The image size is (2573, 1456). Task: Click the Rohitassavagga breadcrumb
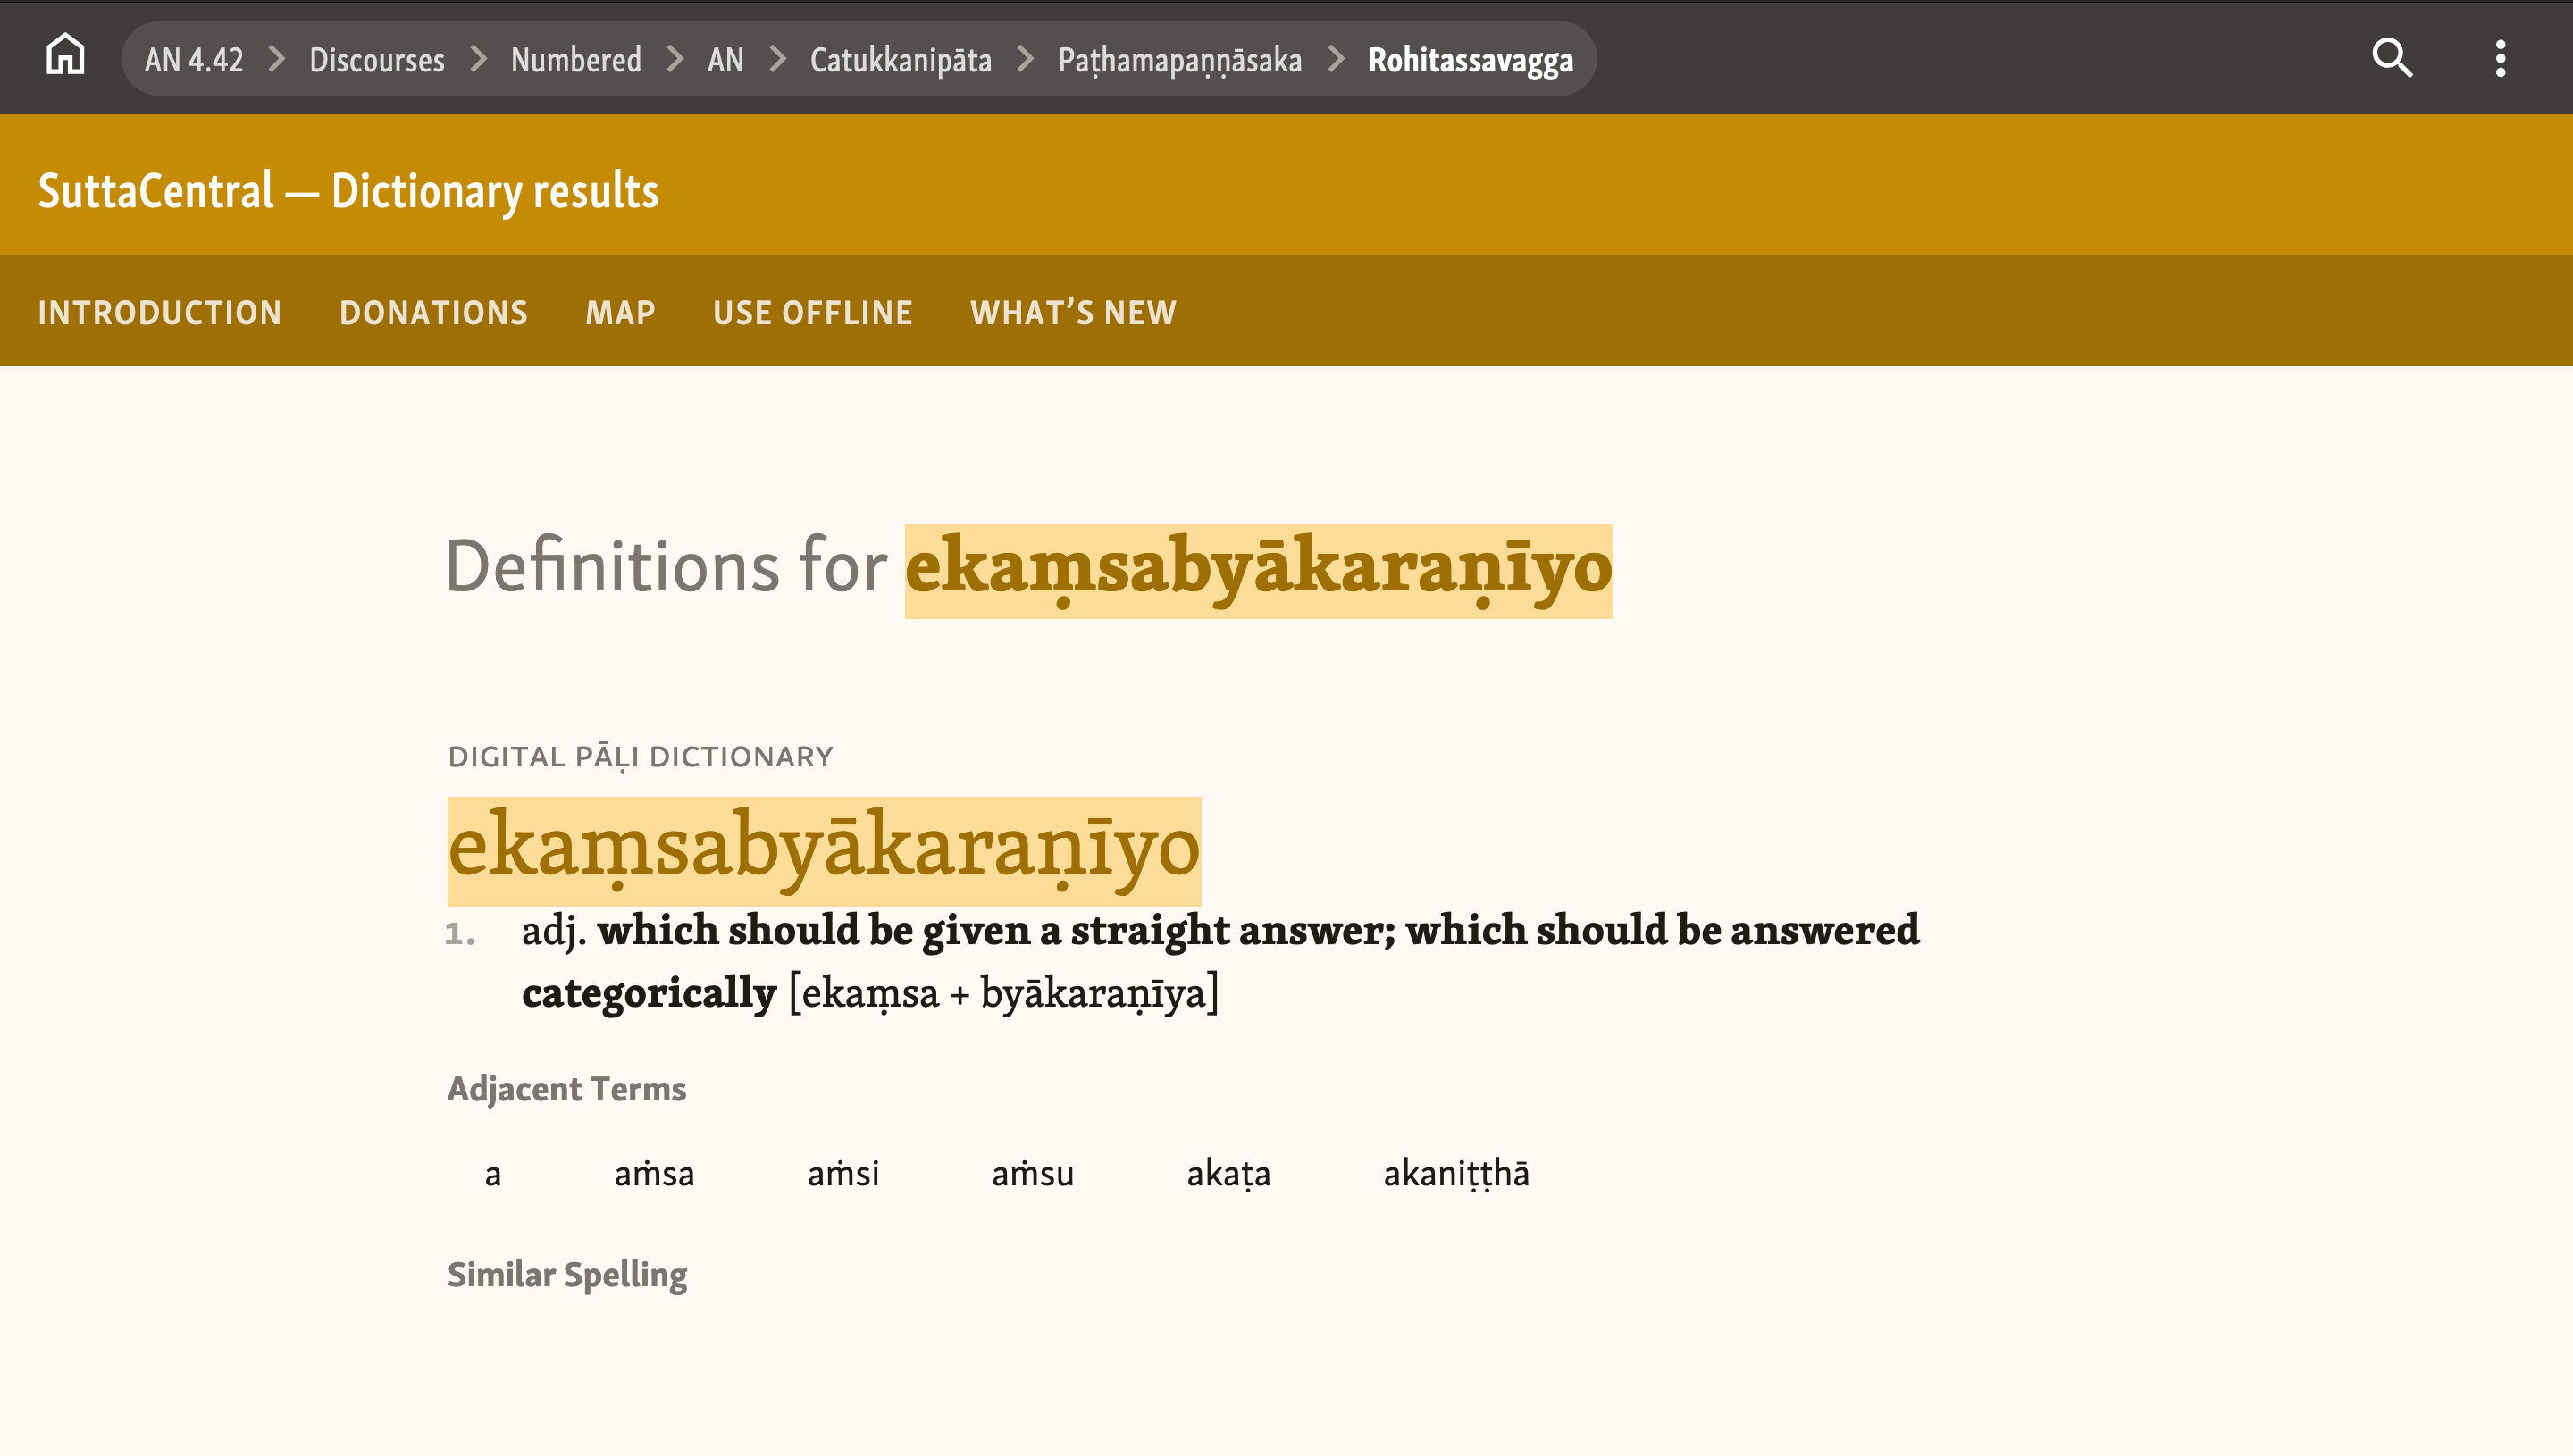1469,60
